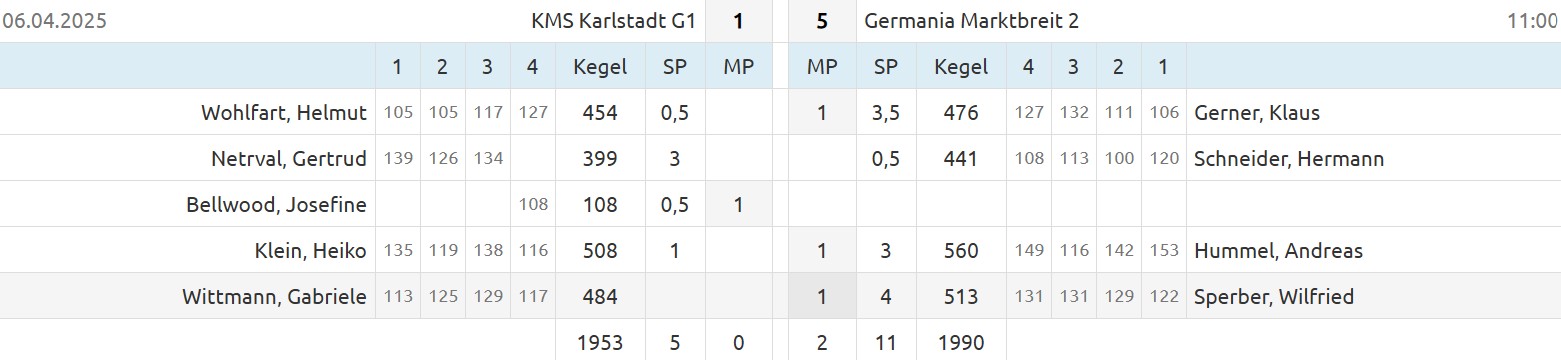Viewport: 1561px width, 360px height.
Task: Click home total Kegel 1953
Action: click(600, 343)
